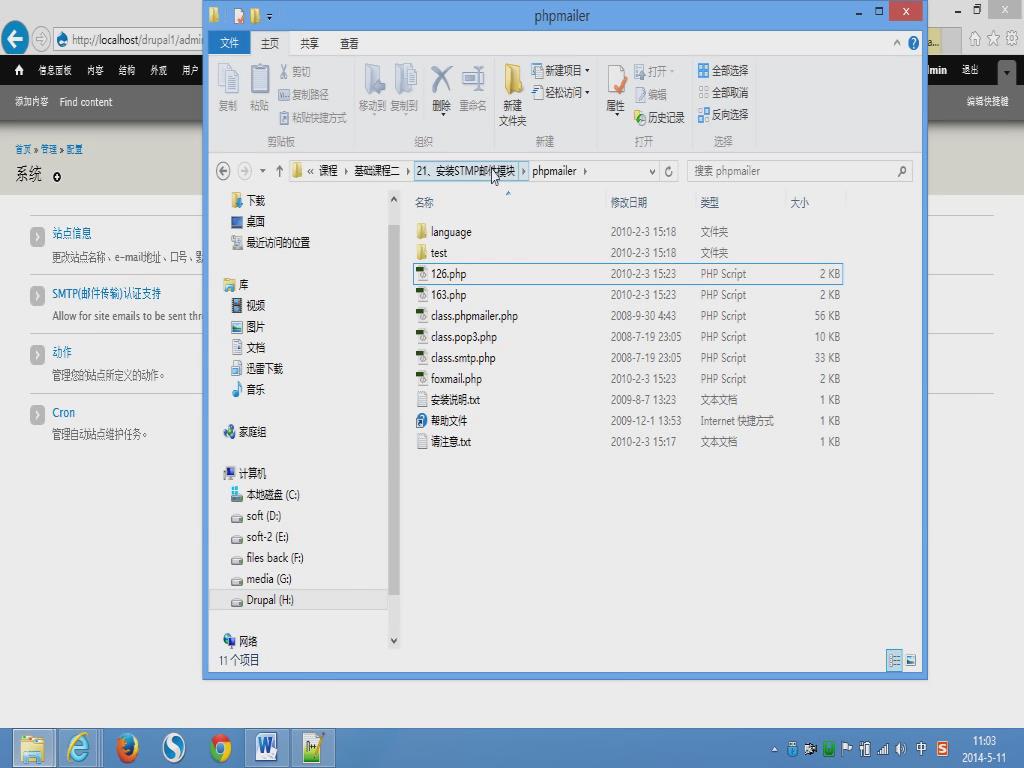The height and width of the screenshot is (768, 1024).
Task: Click the search phpmailer input box
Action: click(x=793, y=171)
